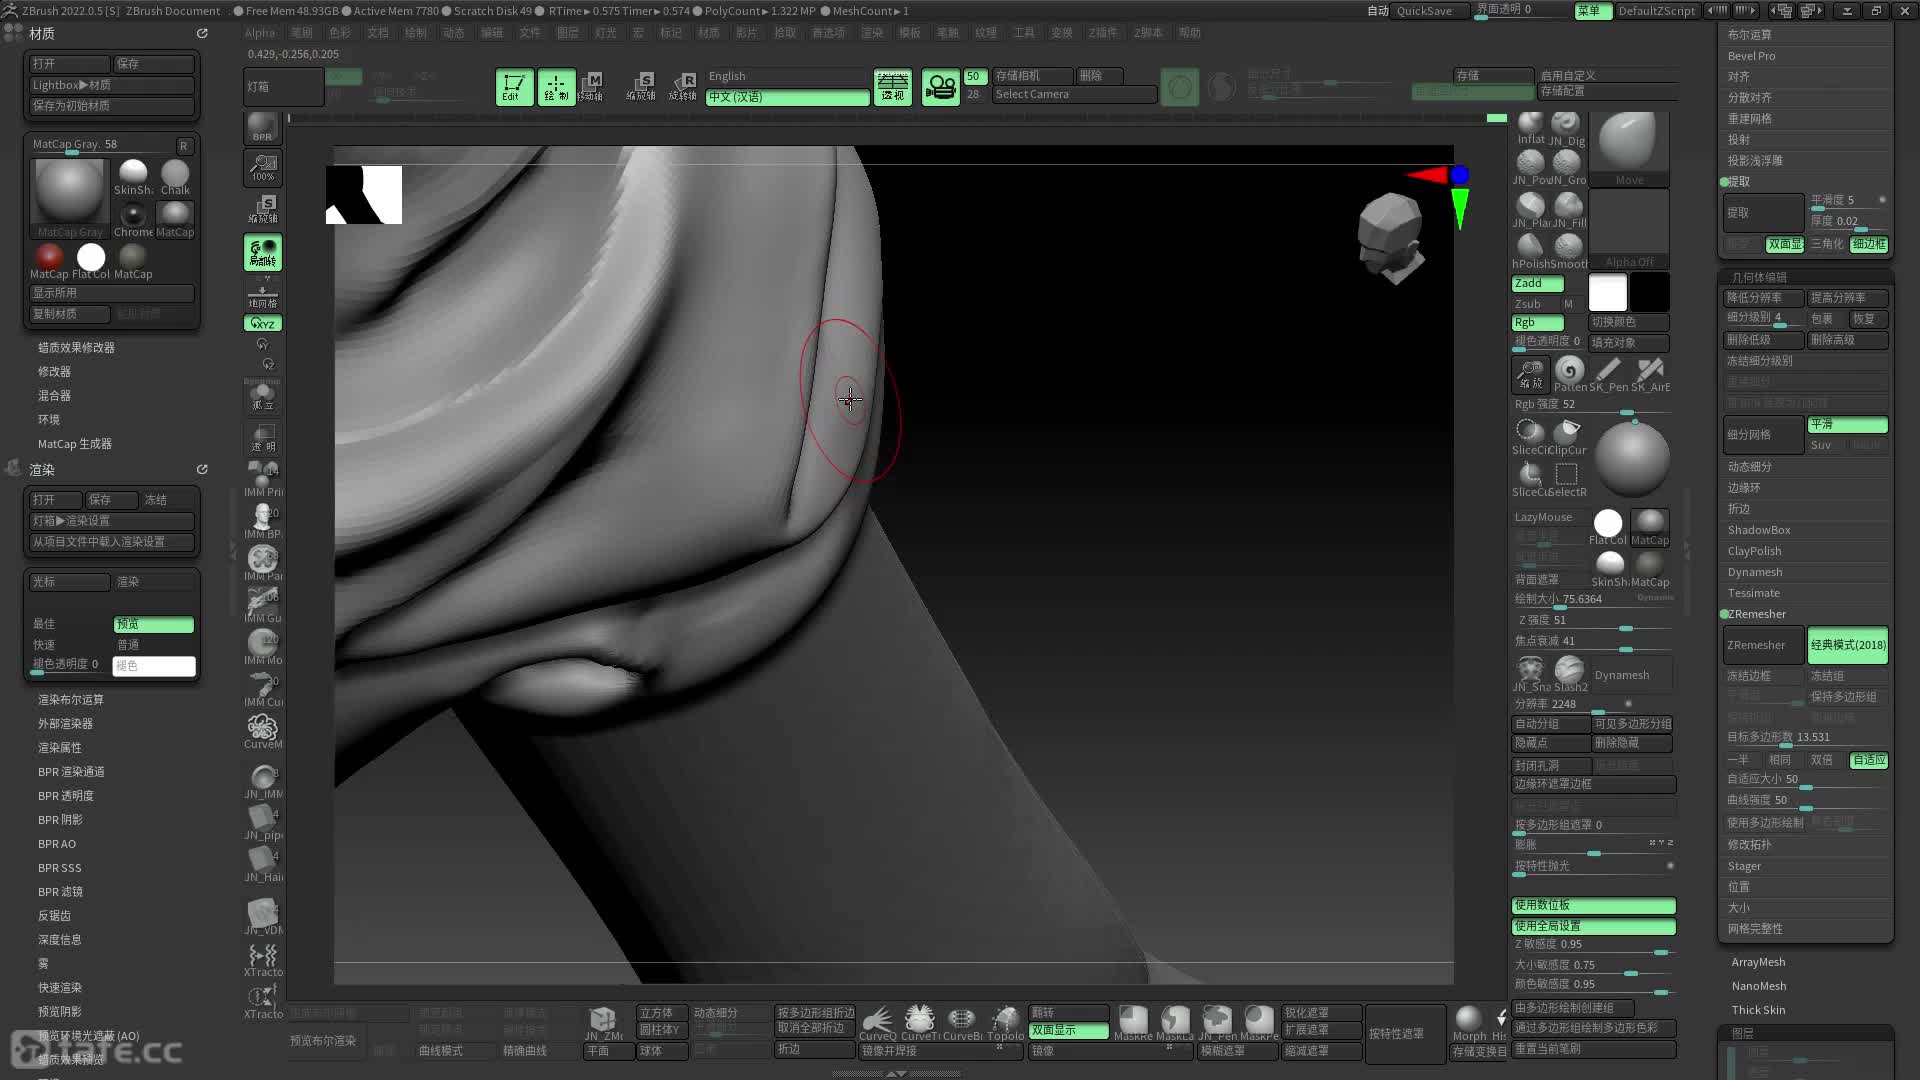Expand the Dynamesh section
Image resolution: width=1920 pixels, height=1080 pixels.
tap(1755, 572)
